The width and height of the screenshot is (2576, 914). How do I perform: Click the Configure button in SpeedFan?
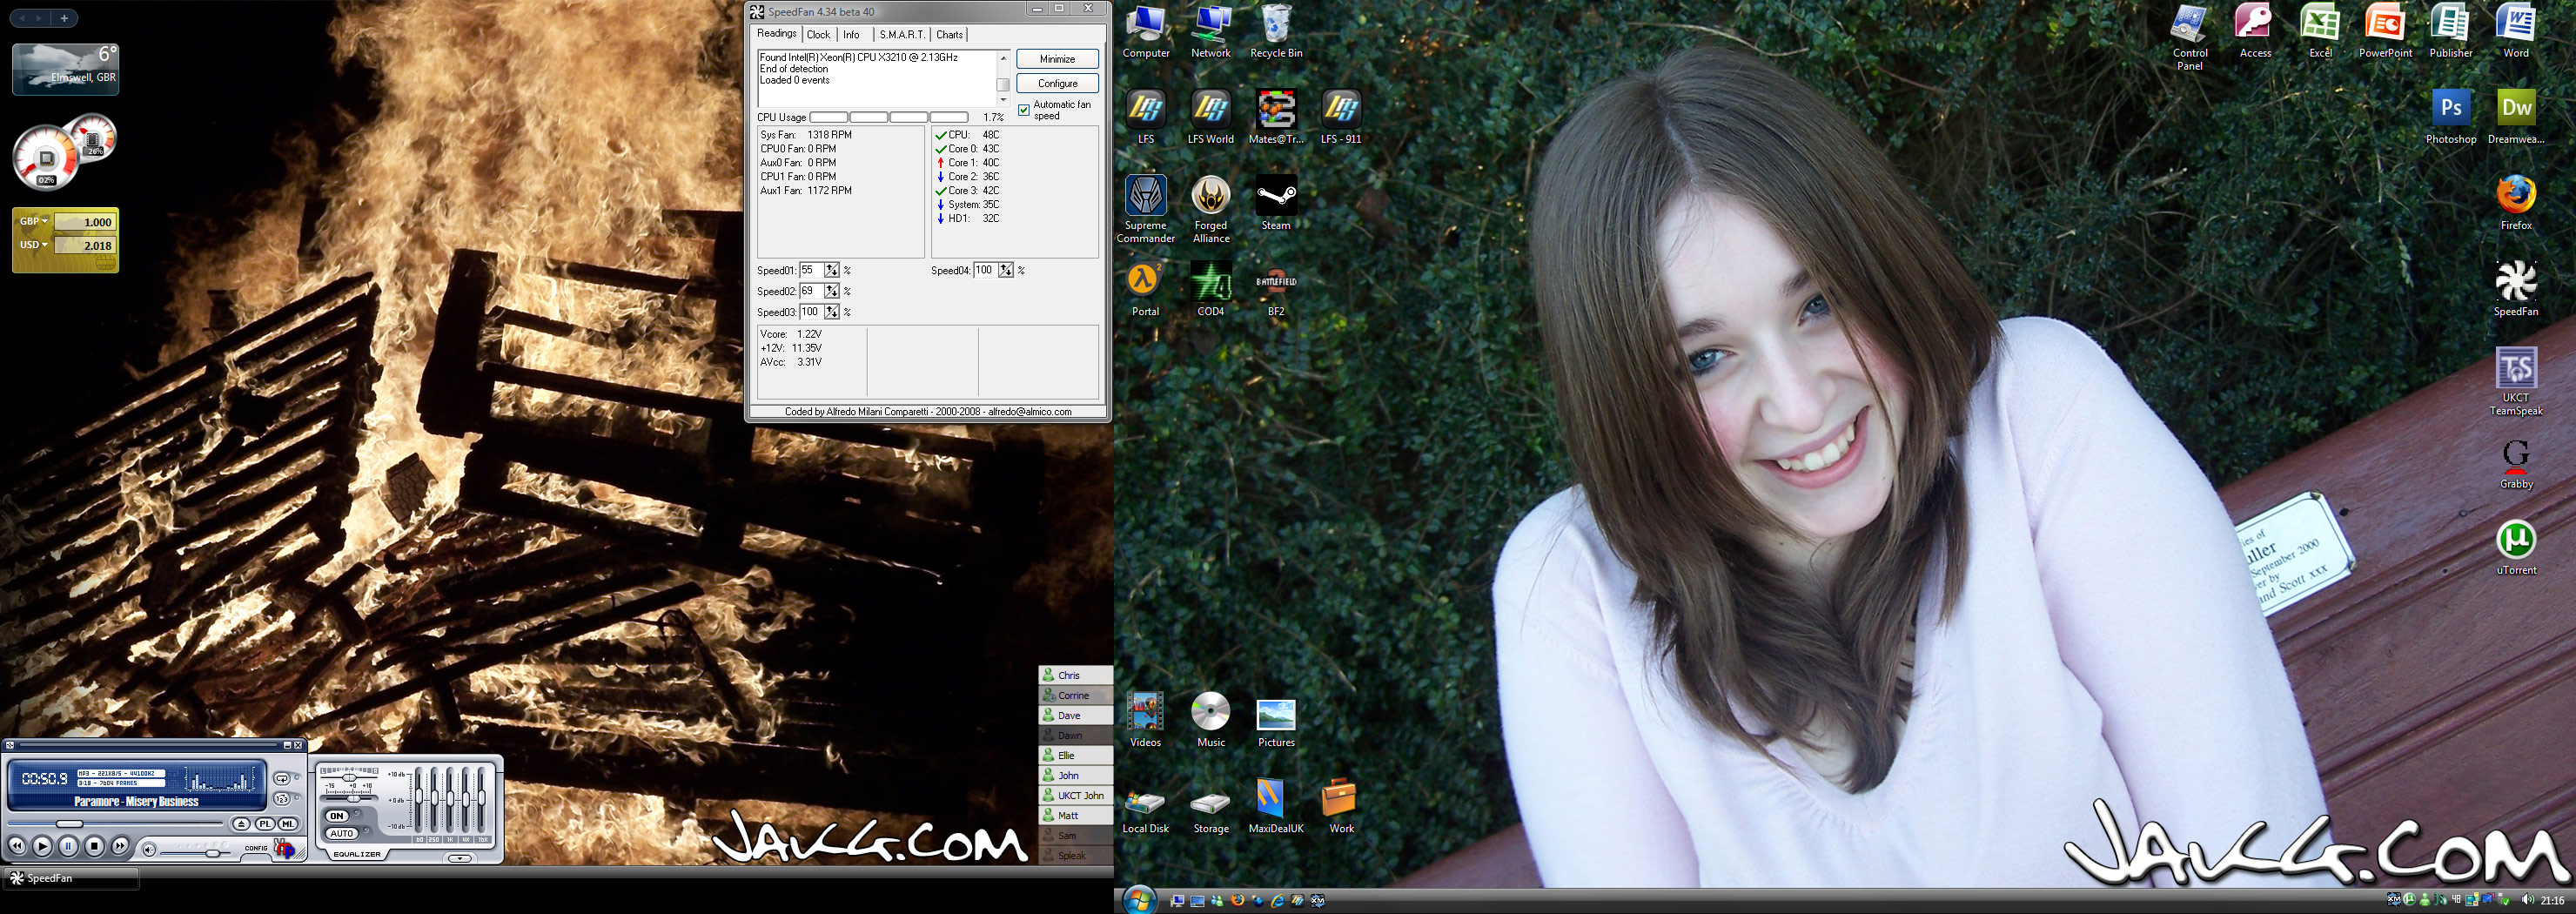pyautogui.click(x=1057, y=83)
